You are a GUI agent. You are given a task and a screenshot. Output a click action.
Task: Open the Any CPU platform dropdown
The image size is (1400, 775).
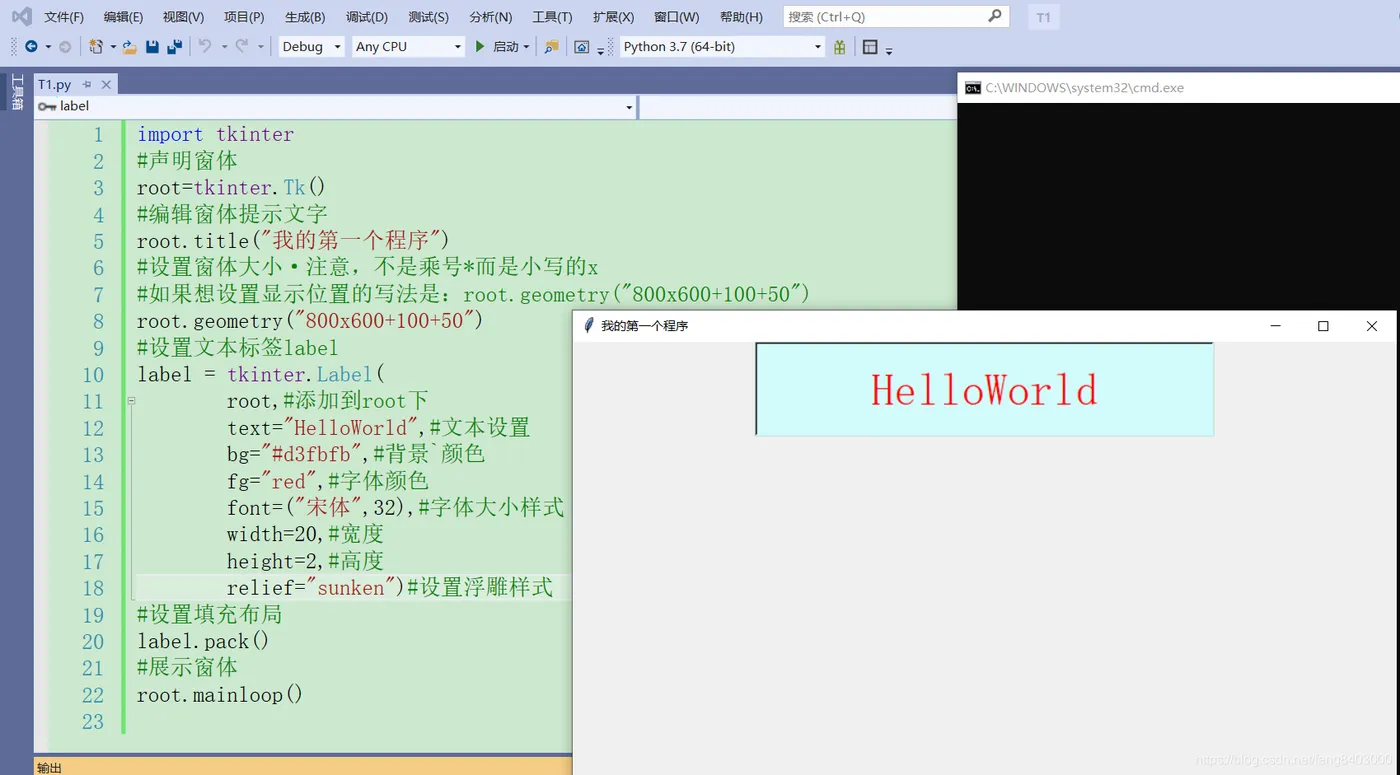408,47
